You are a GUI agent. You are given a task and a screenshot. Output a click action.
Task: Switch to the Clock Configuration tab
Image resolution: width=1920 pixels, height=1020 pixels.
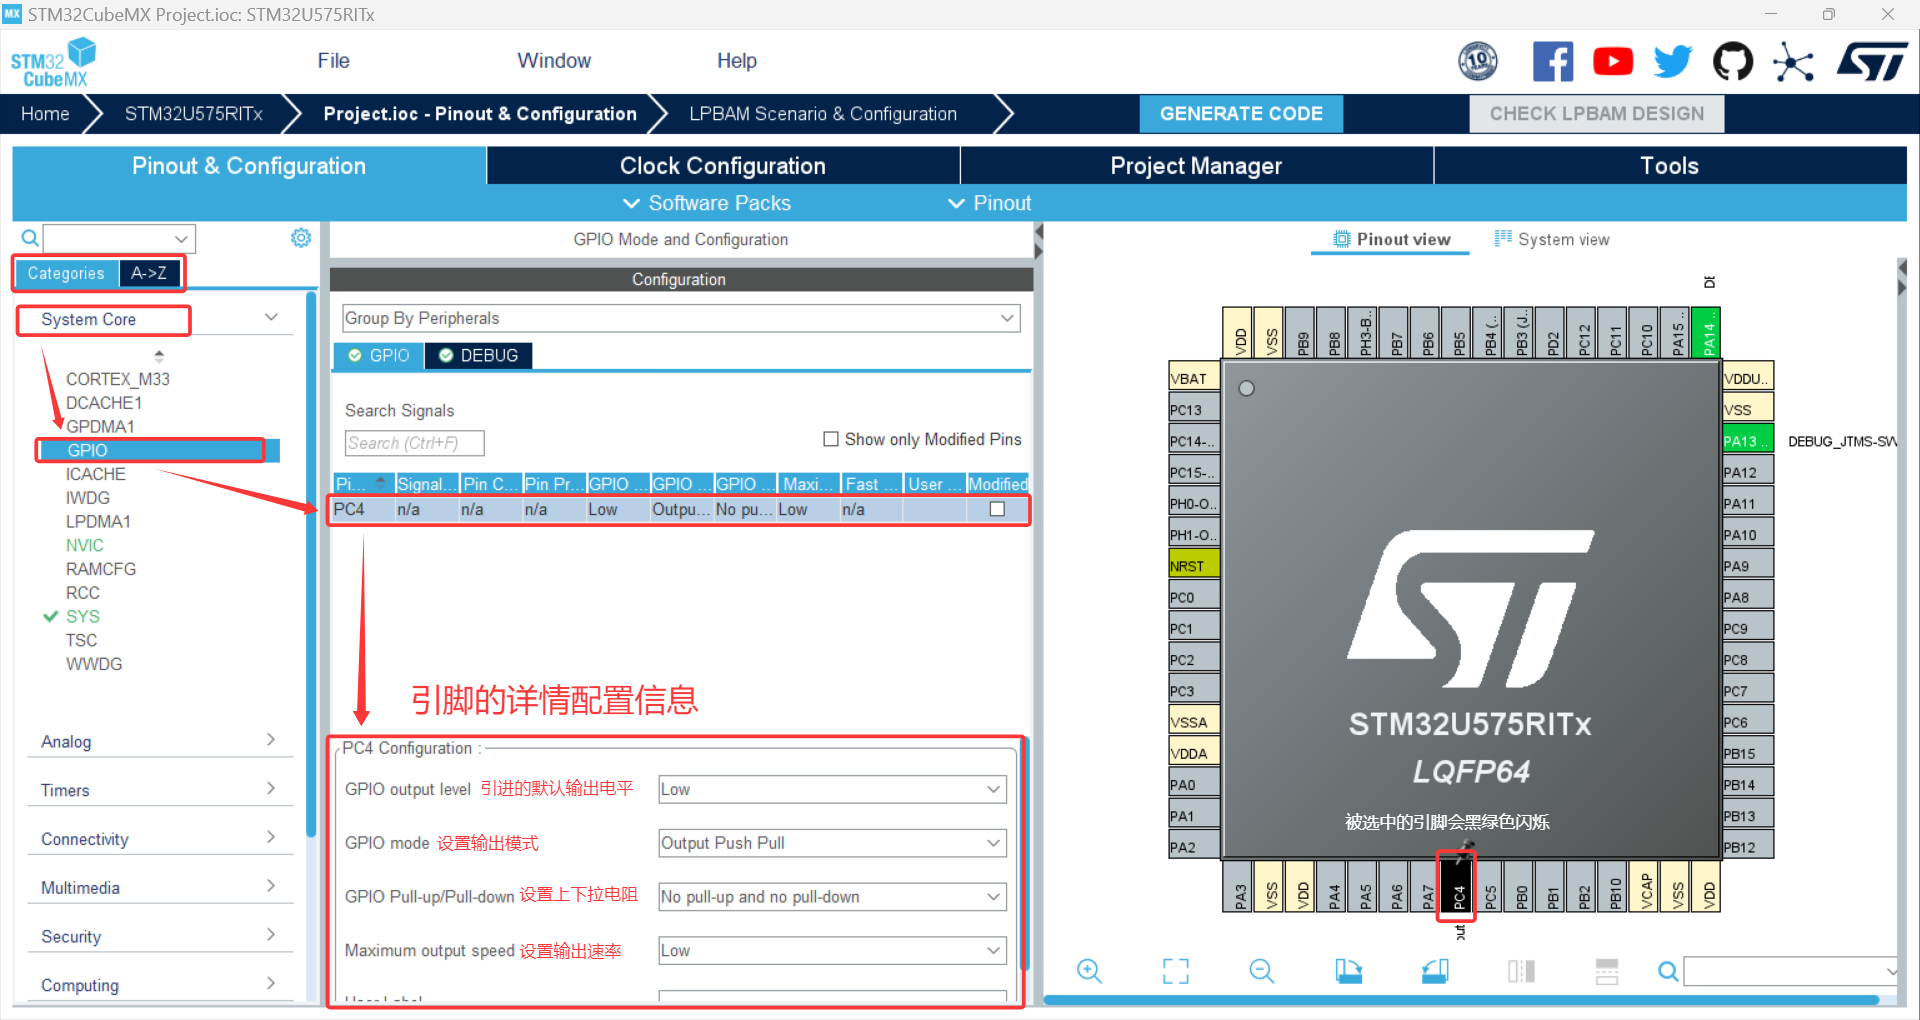pos(723,166)
